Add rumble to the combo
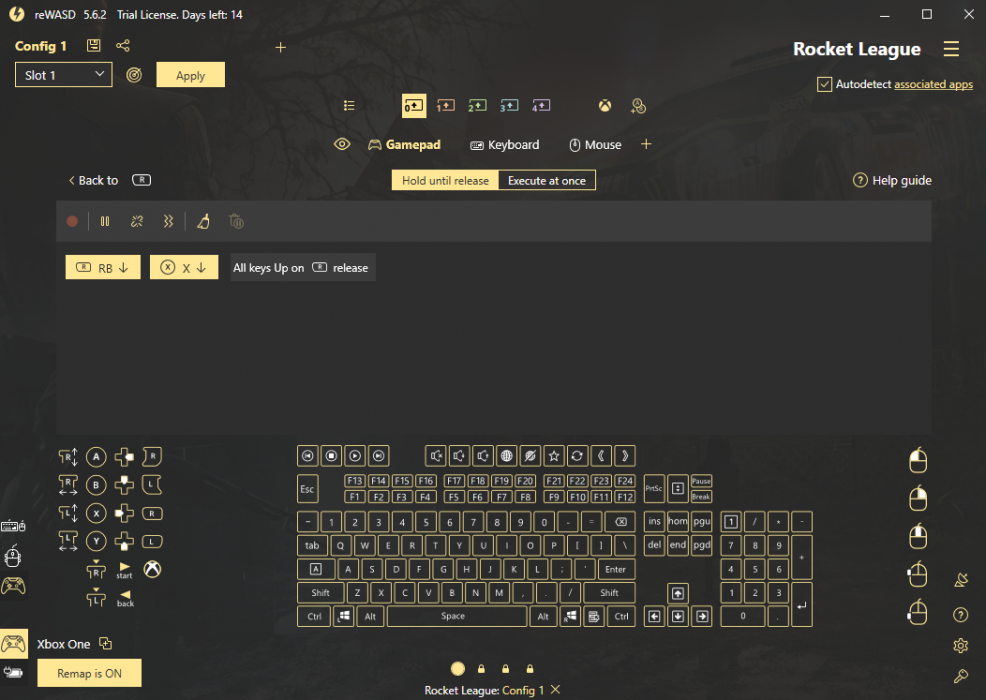The image size is (986, 700). click(168, 221)
